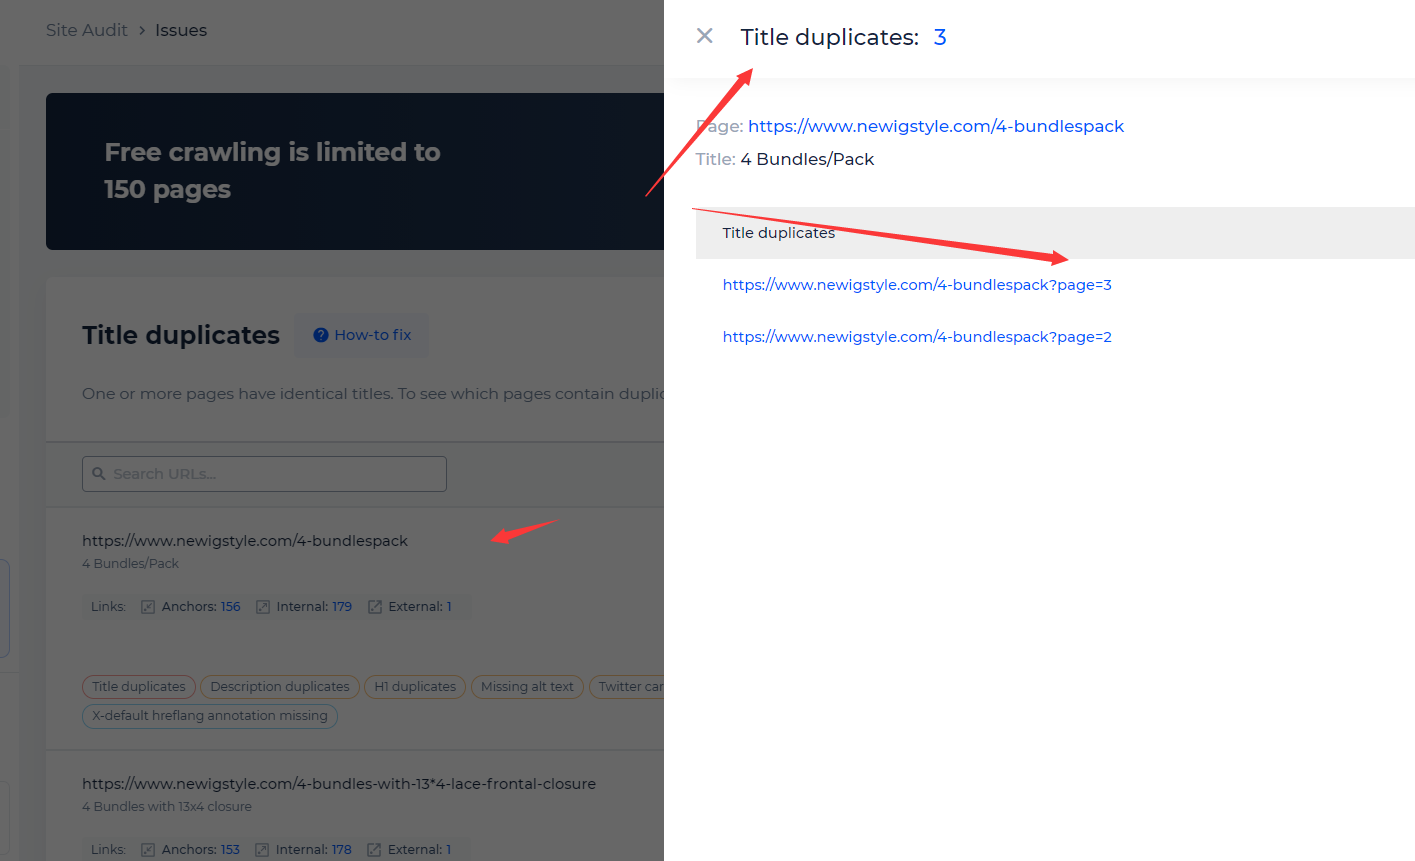The image size is (1415, 861).
Task: Open Internal links count 179
Action: [342, 607]
